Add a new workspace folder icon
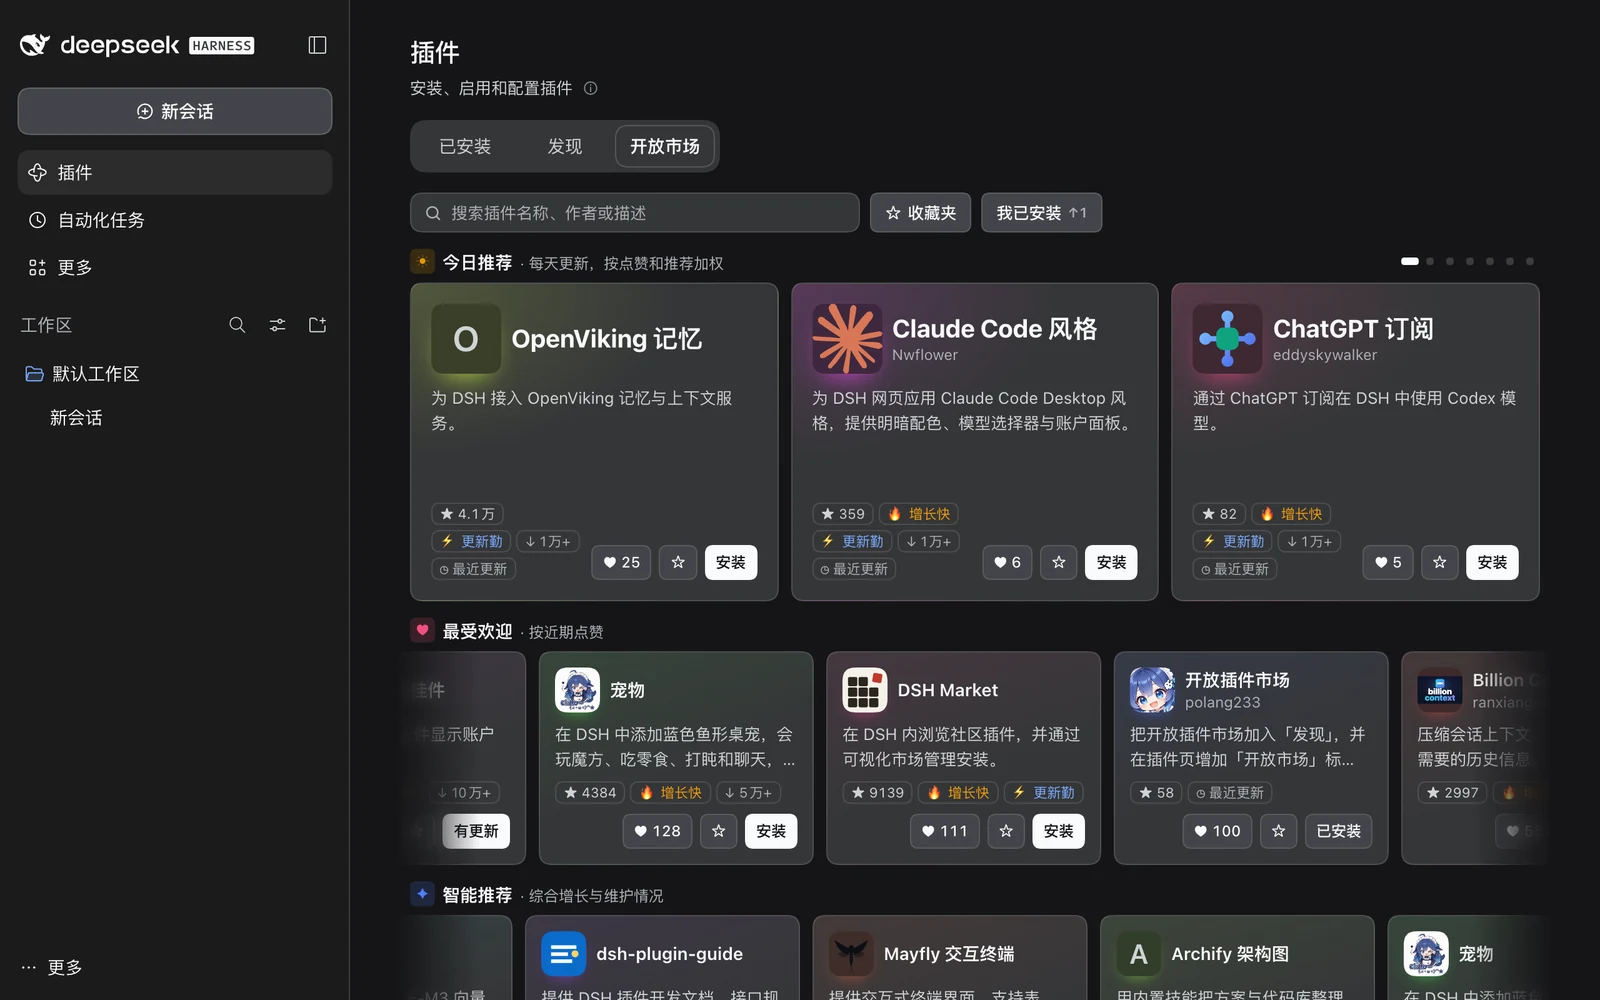 point(317,325)
